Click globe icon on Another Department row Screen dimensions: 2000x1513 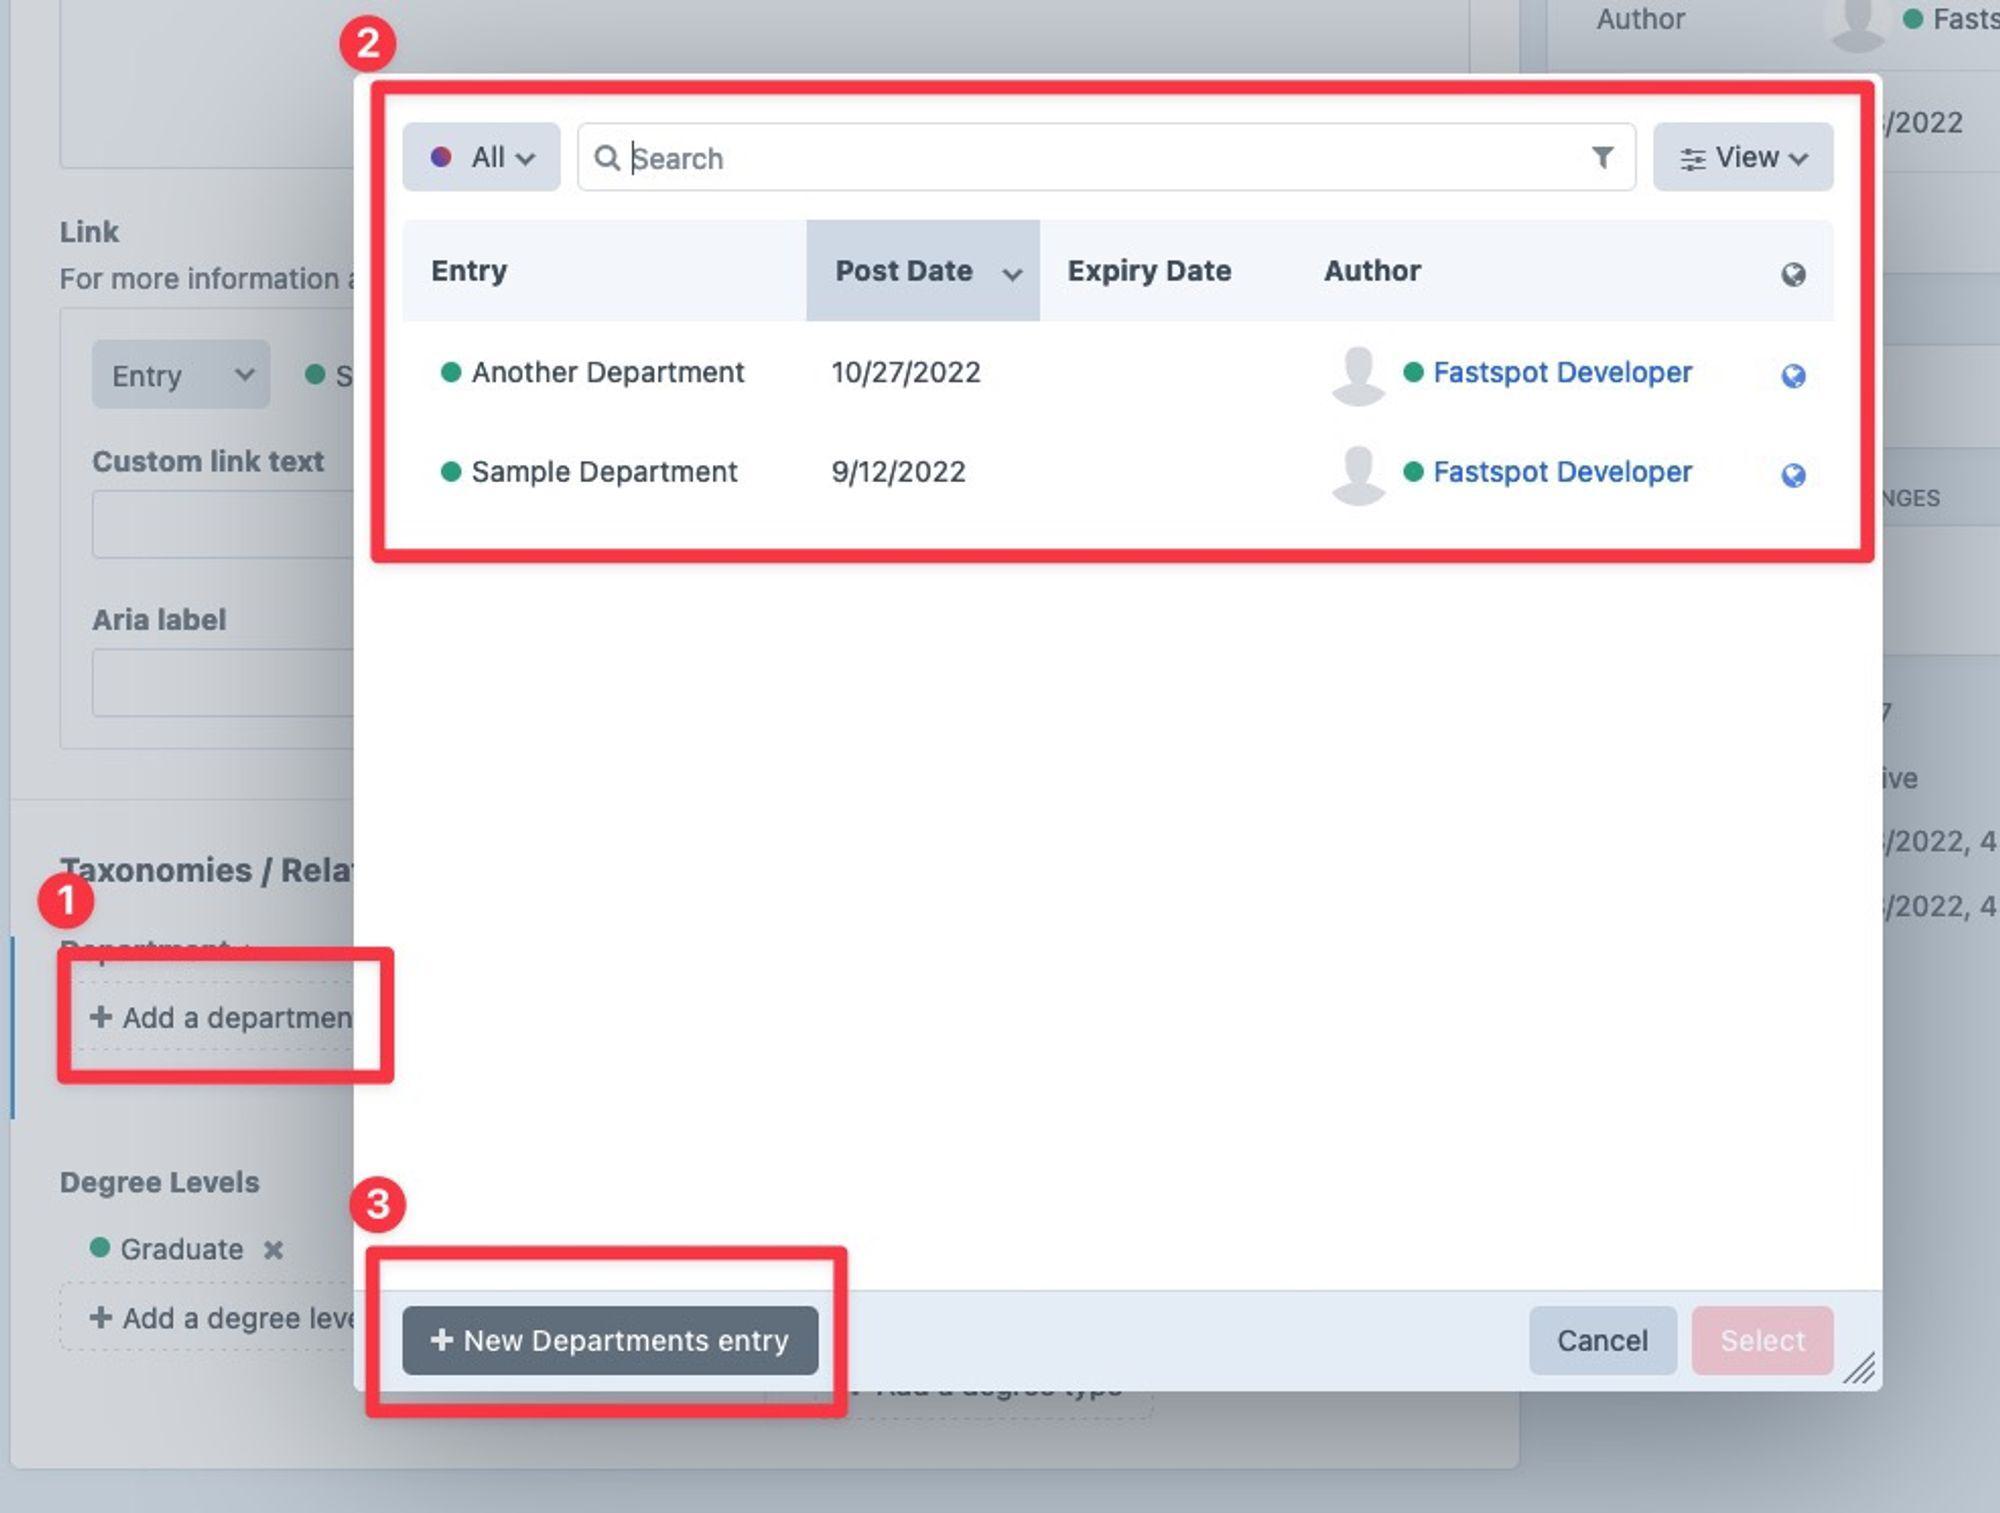coord(1793,375)
